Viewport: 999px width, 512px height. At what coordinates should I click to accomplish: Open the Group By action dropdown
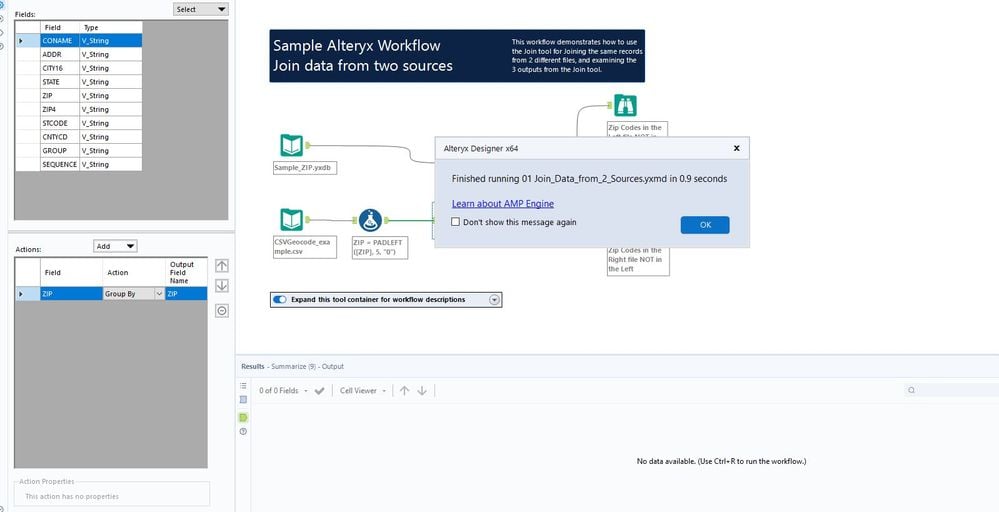(x=159, y=294)
